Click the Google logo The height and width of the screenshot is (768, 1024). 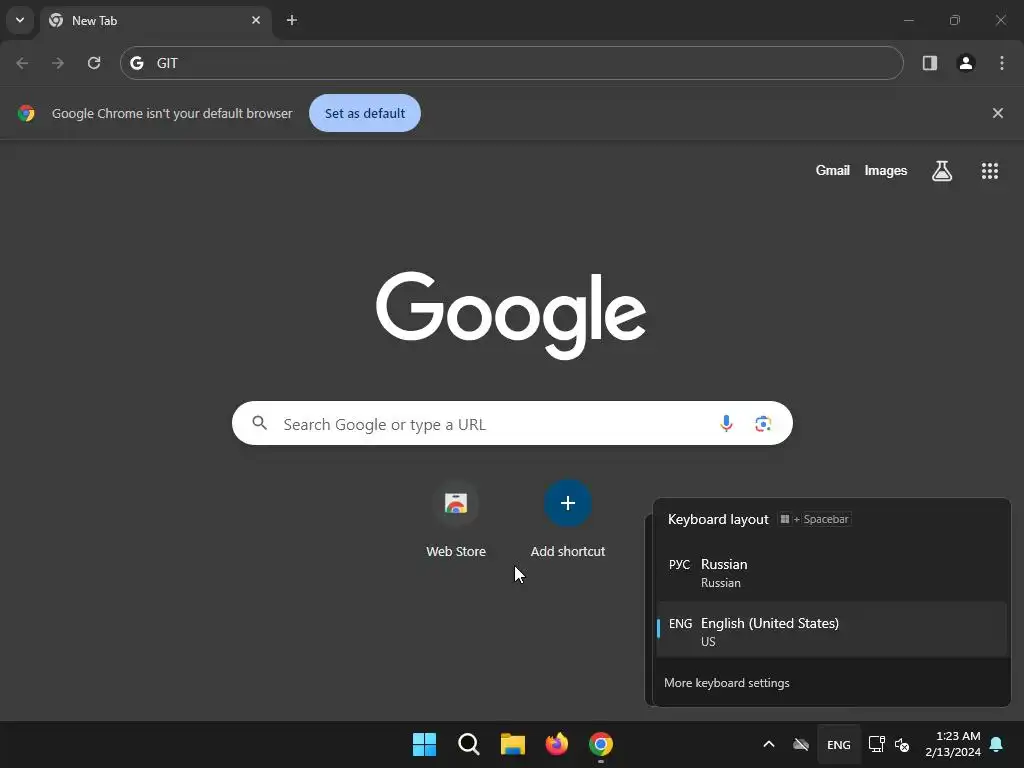[511, 315]
